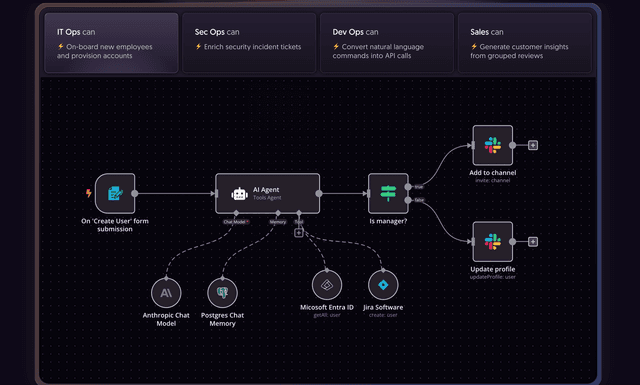The height and width of the screenshot is (385, 640).
Task: Click 'On-board new employees' description text
Action: click(104, 51)
